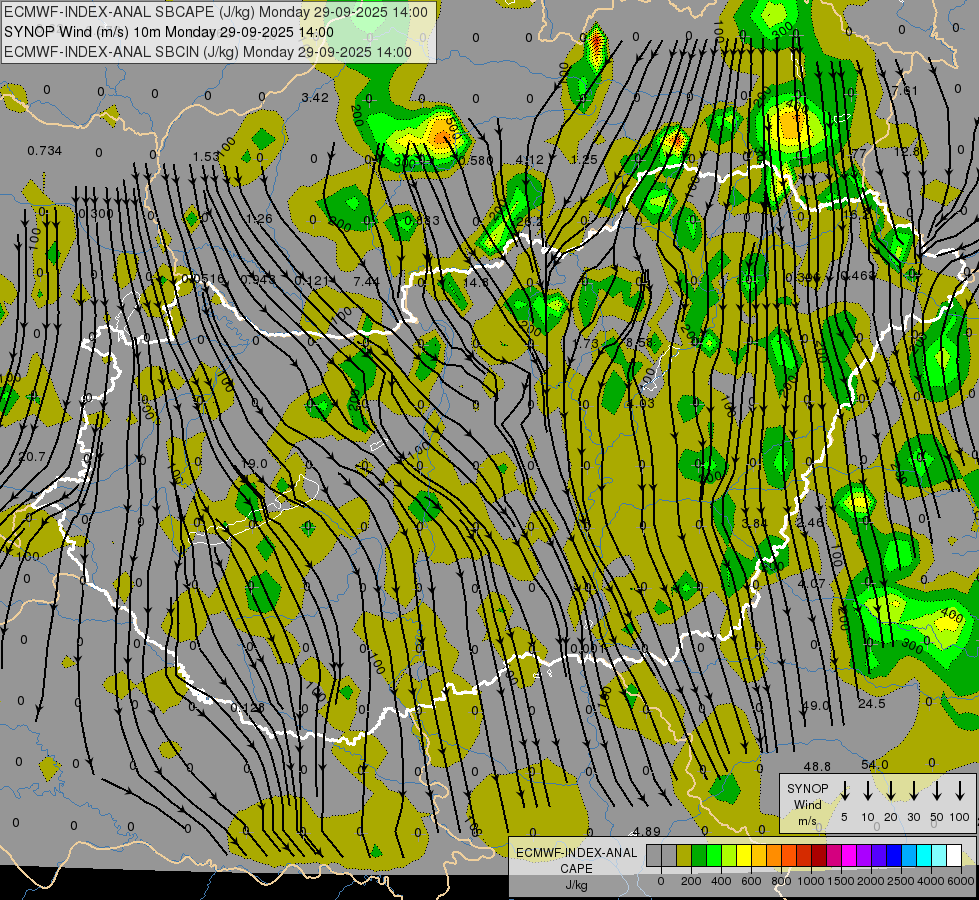The height and width of the screenshot is (900, 979).
Task: Click the ECMWF-INDEX-ANAL SBCAPE header line
Action: click(217, 13)
